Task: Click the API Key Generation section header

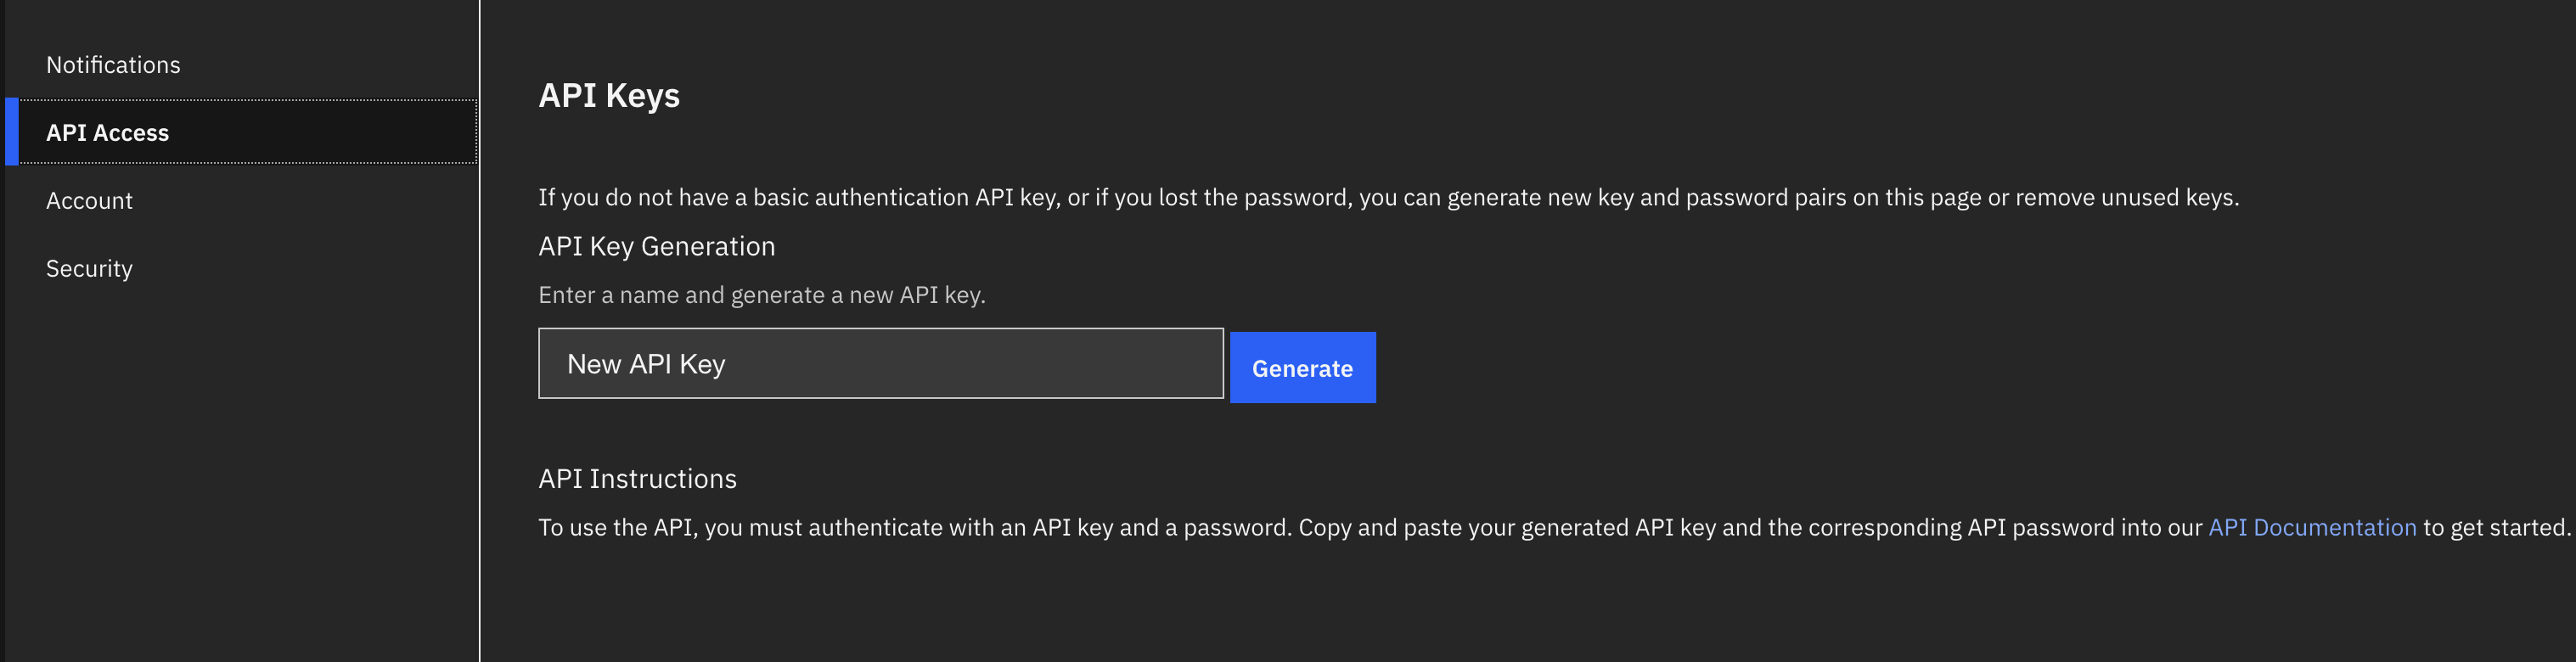Action: pos(657,246)
